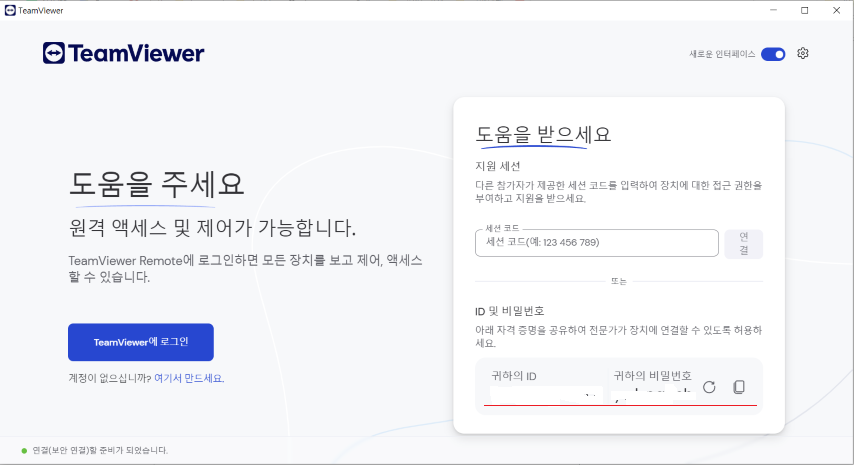The width and height of the screenshot is (854, 465).
Task: Click the connection ready status text
Action: coord(100,450)
